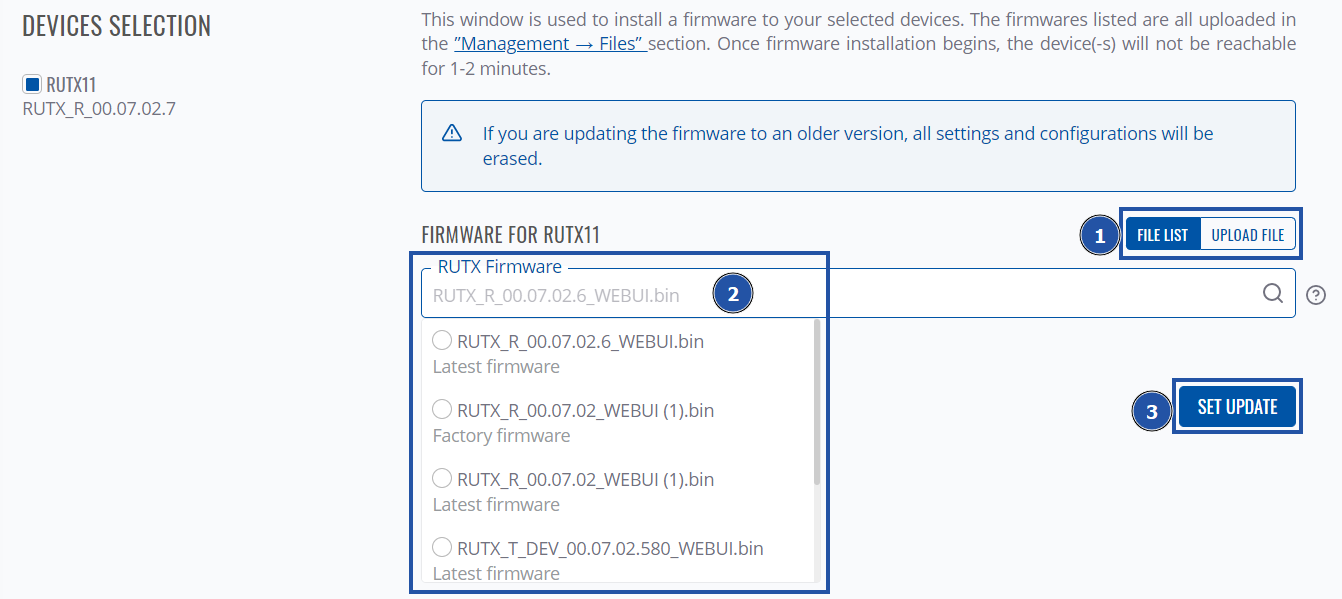This screenshot has height=599, width=1342.
Task: Uncheck the RUTX11 device checkbox
Action: click(31, 85)
